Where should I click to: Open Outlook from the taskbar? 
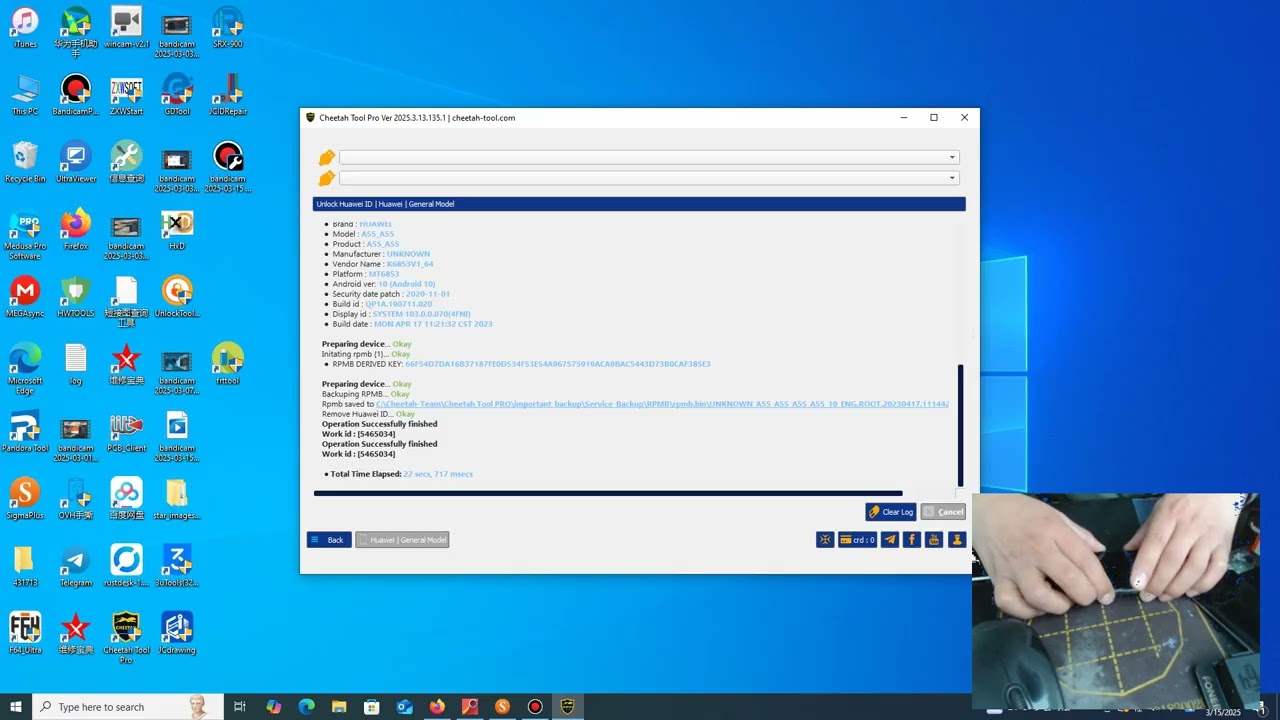(x=404, y=707)
